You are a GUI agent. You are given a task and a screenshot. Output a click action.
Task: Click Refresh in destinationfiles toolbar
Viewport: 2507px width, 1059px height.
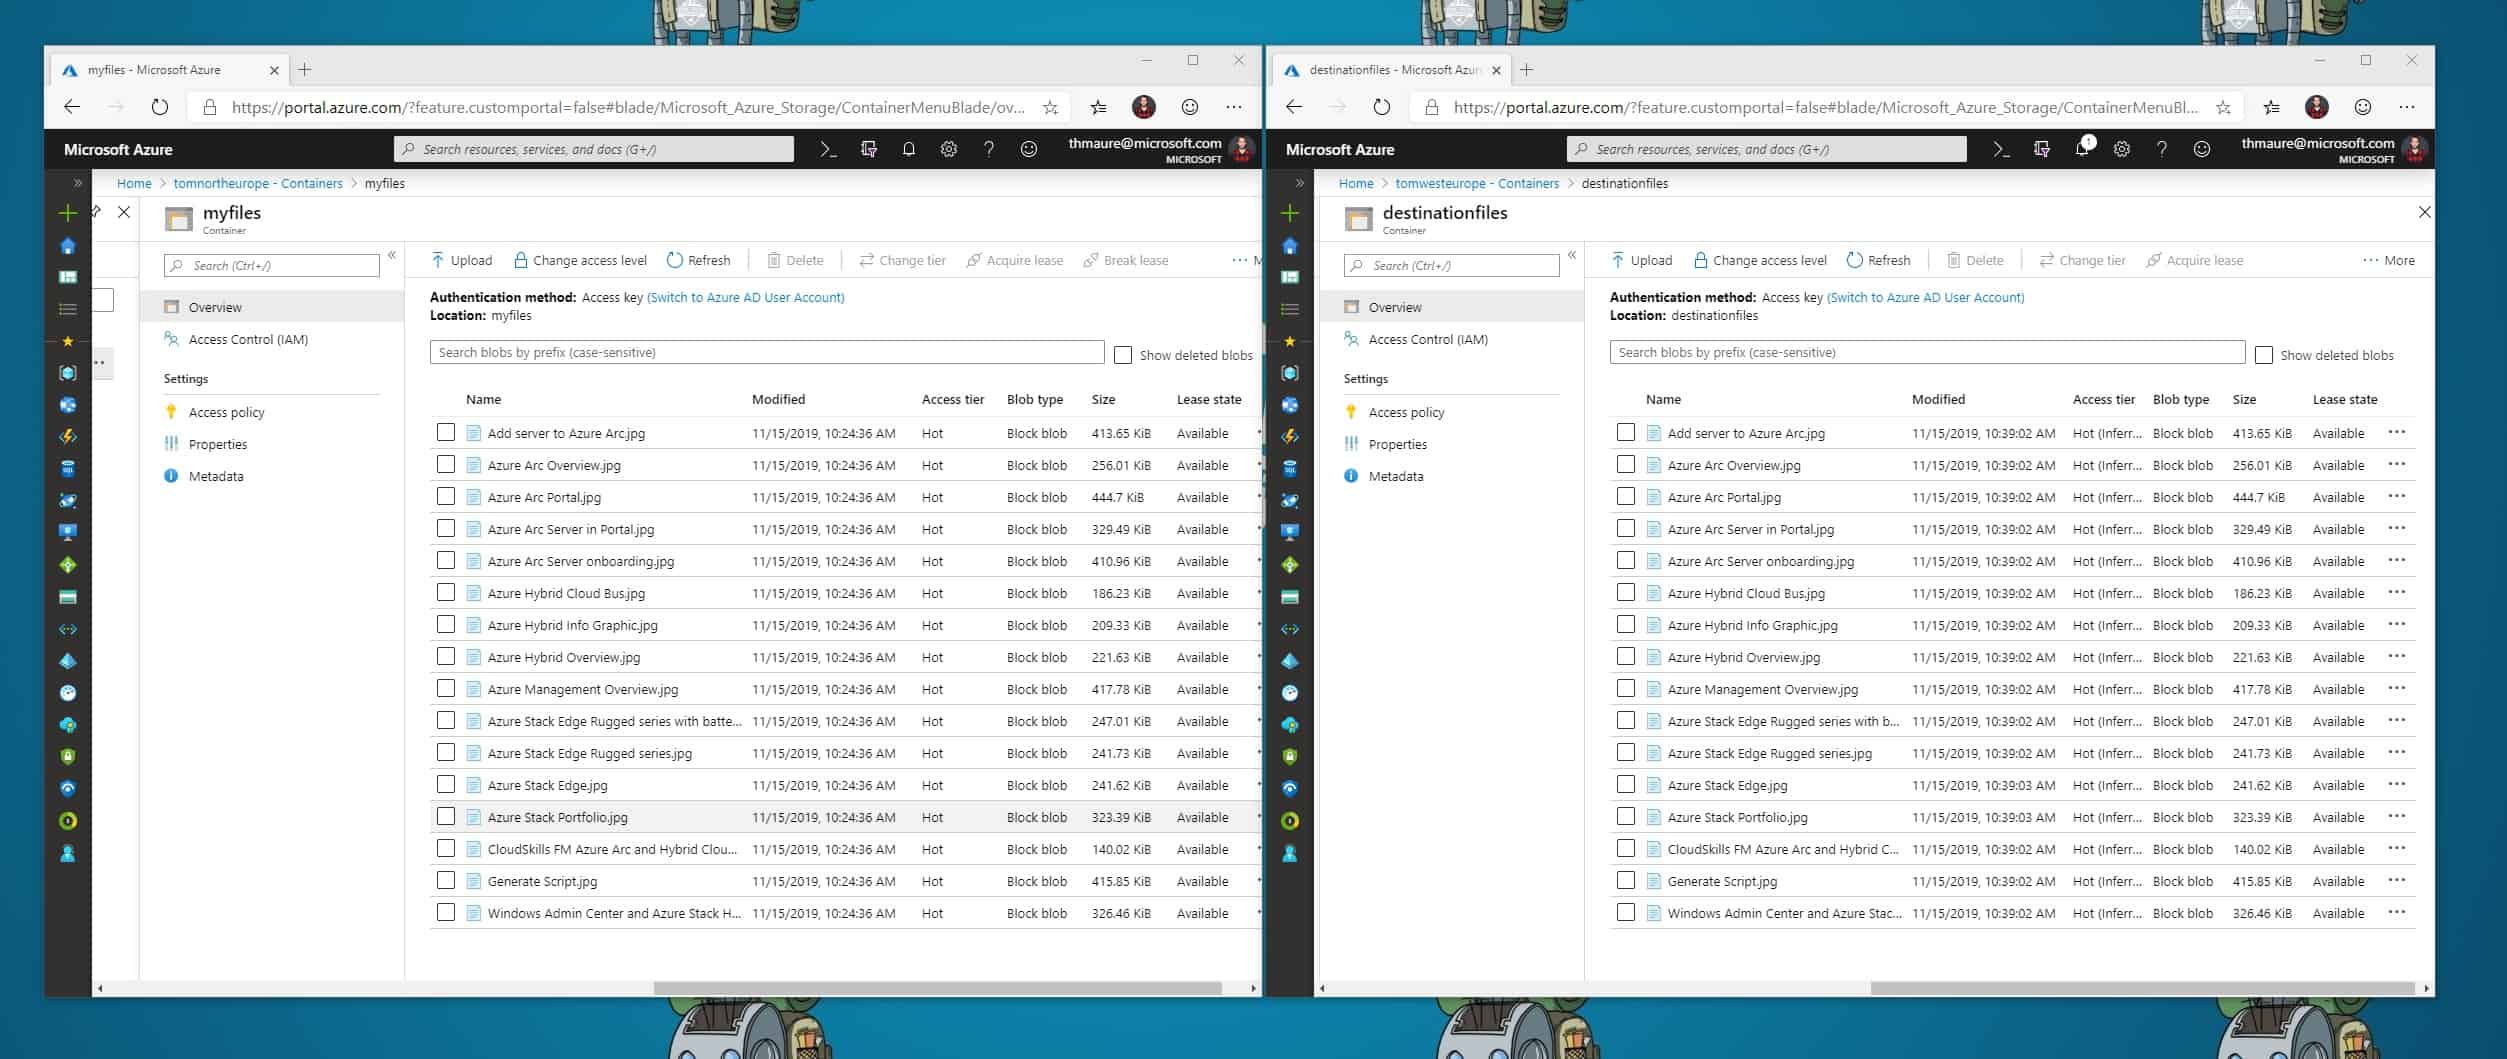click(1878, 260)
